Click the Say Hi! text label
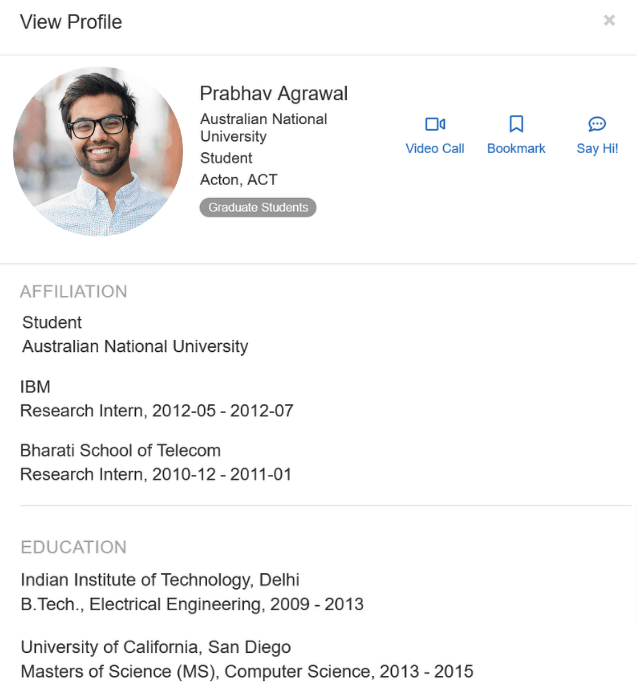638x700 pixels. [x=597, y=148]
